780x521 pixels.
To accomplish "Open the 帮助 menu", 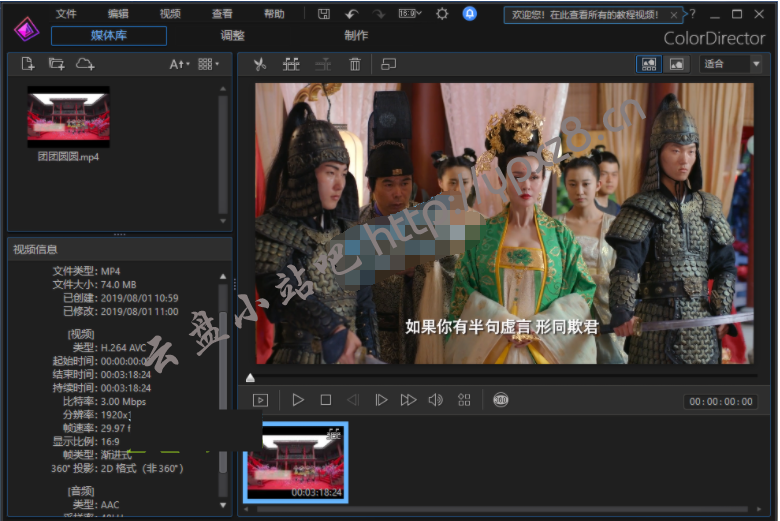I will click(x=274, y=14).
